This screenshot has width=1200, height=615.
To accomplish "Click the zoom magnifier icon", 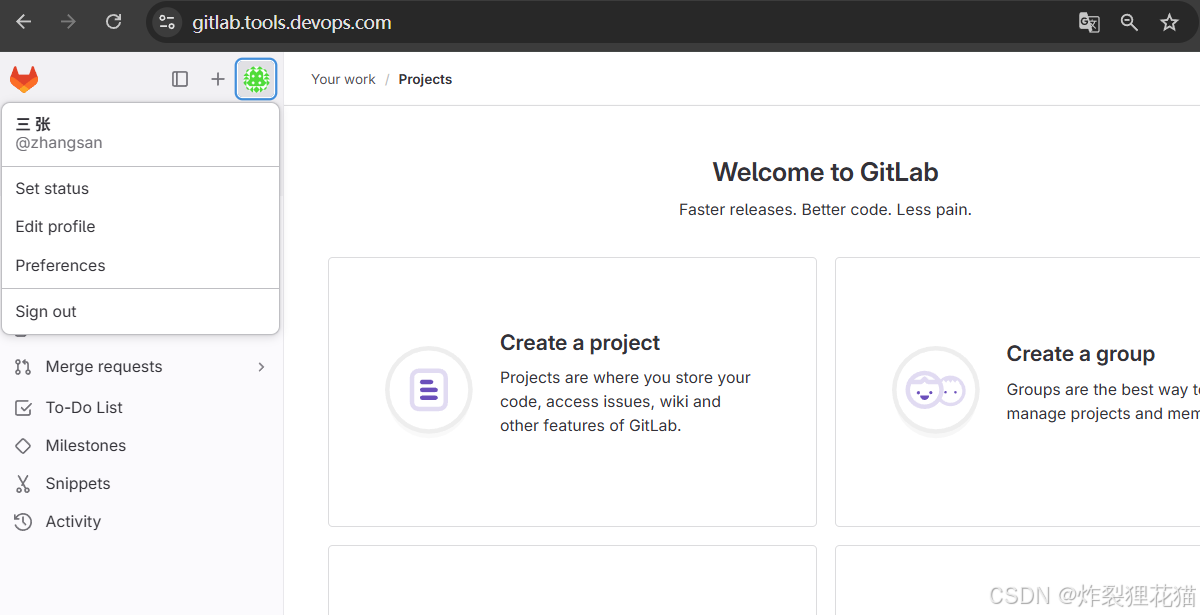I will tap(1129, 22).
